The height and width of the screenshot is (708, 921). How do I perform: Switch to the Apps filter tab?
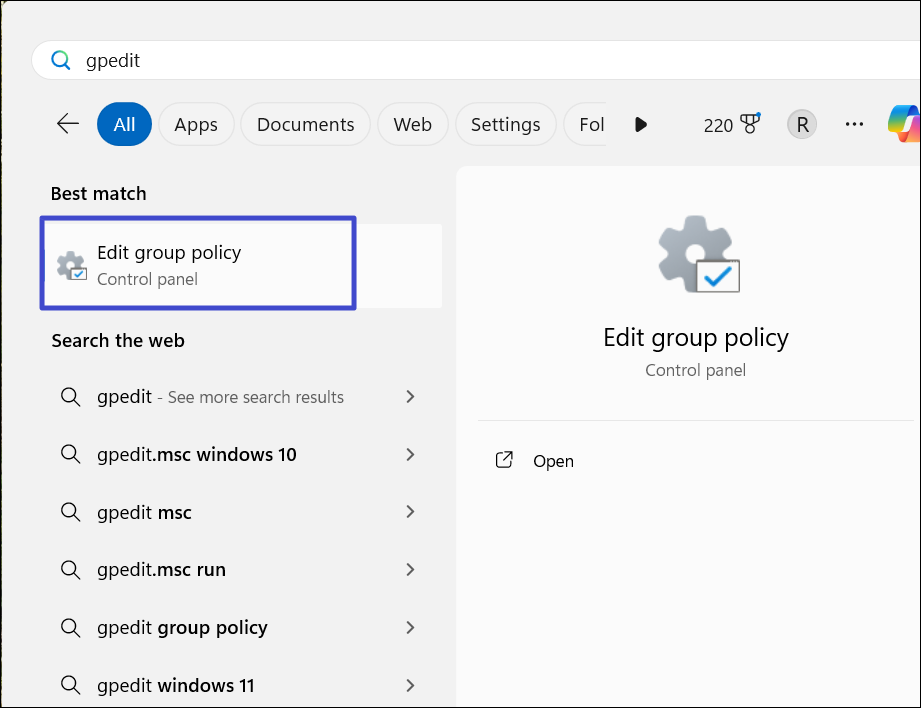click(196, 125)
